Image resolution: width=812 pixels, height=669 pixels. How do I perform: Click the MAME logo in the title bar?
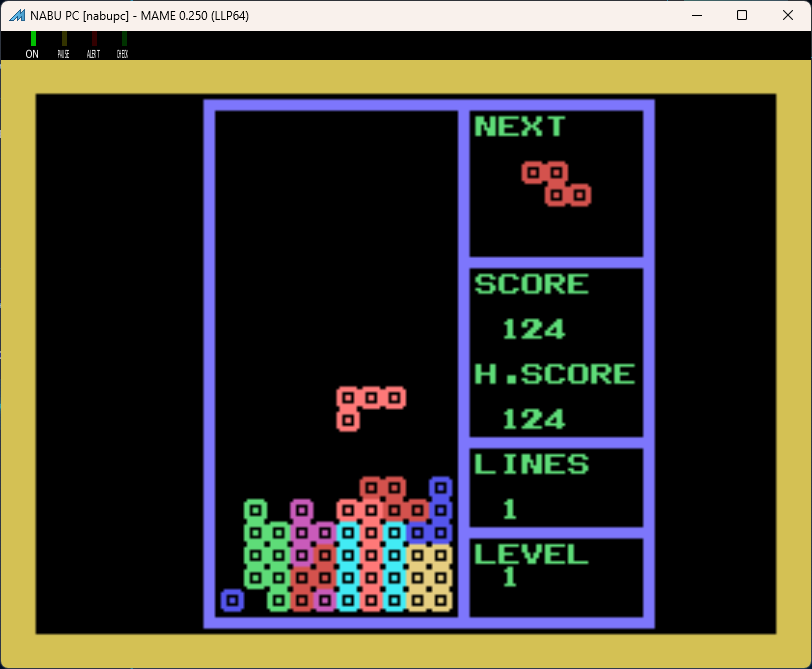pos(17,15)
